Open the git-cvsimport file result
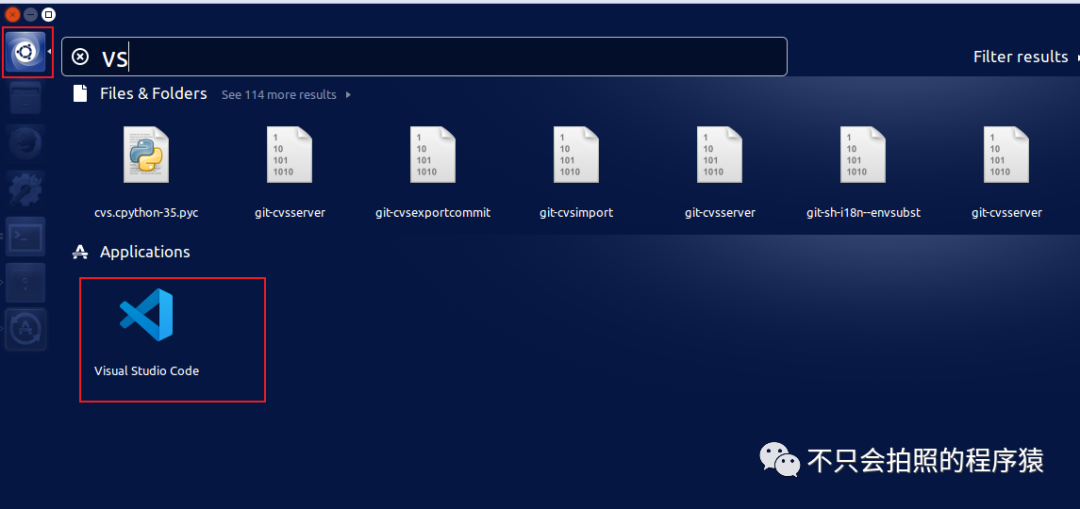 (576, 172)
